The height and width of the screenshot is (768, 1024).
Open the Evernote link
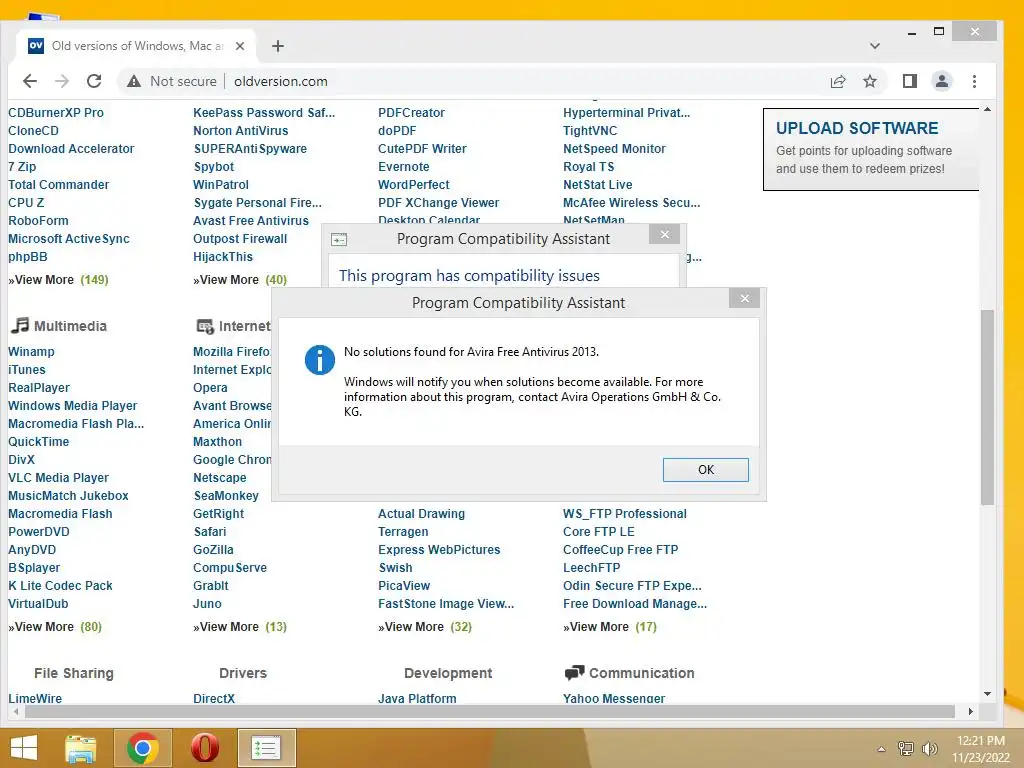[x=404, y=167]
